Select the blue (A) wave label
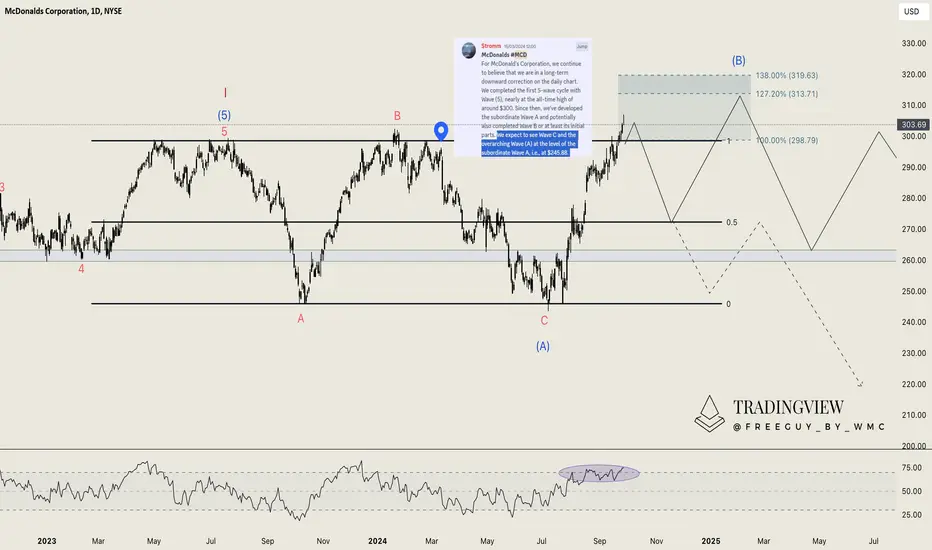 (543, 346)
